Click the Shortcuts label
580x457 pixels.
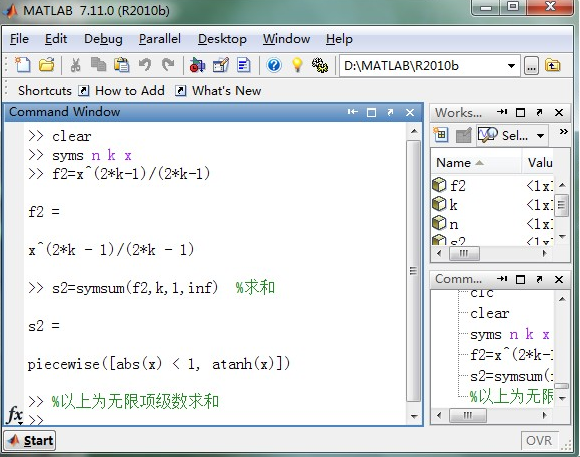(45, 91)
